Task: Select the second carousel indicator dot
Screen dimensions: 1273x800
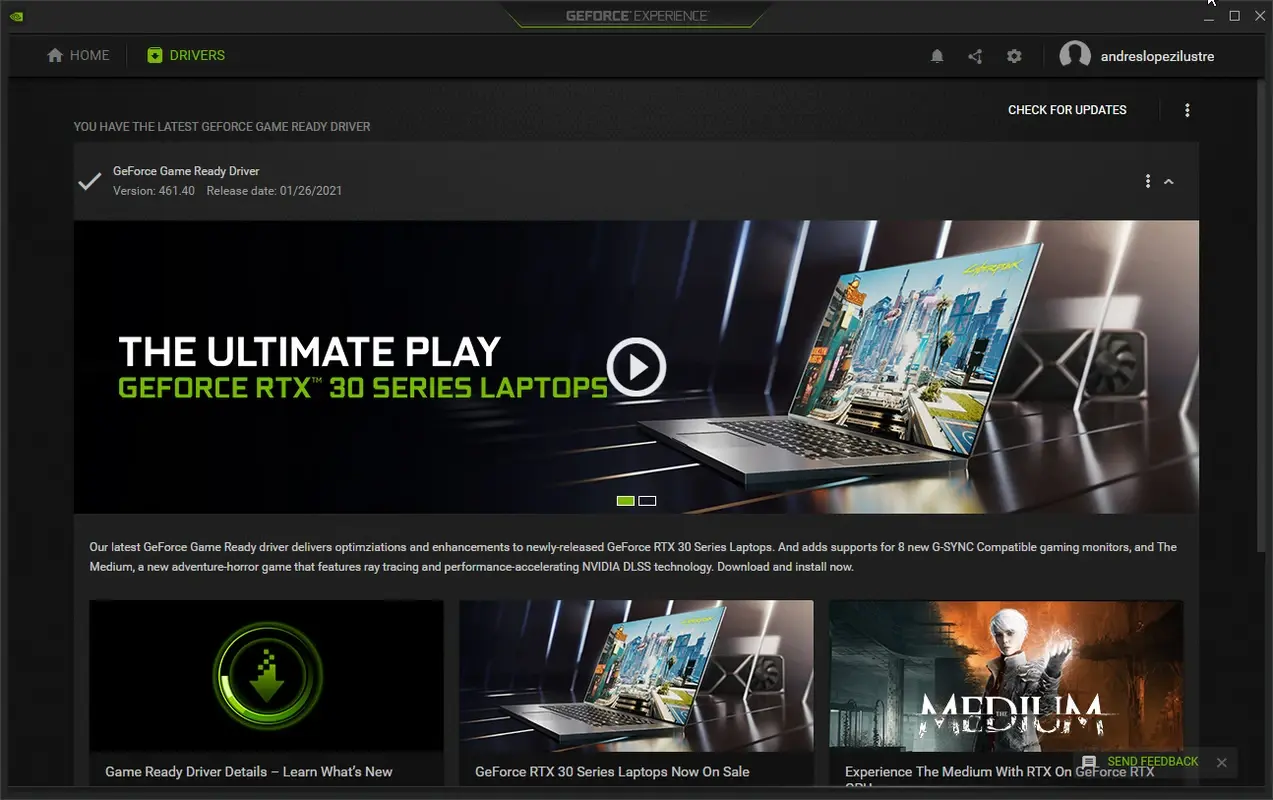Action: 648,500
